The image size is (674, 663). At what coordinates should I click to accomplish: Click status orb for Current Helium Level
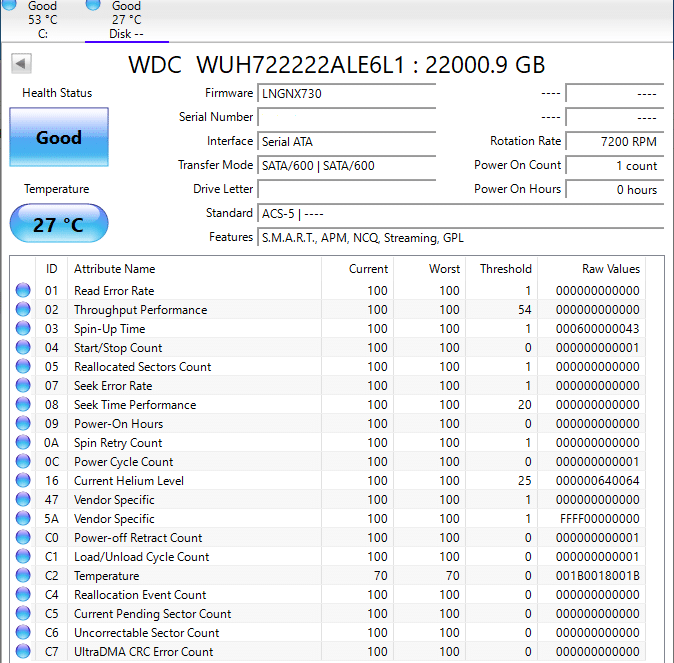point(23,480)
